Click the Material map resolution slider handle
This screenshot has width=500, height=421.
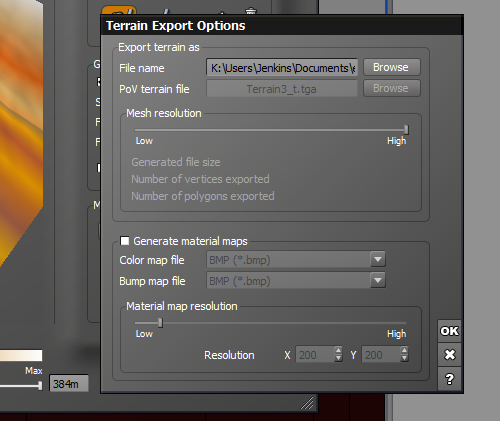[x=160, y=323]
